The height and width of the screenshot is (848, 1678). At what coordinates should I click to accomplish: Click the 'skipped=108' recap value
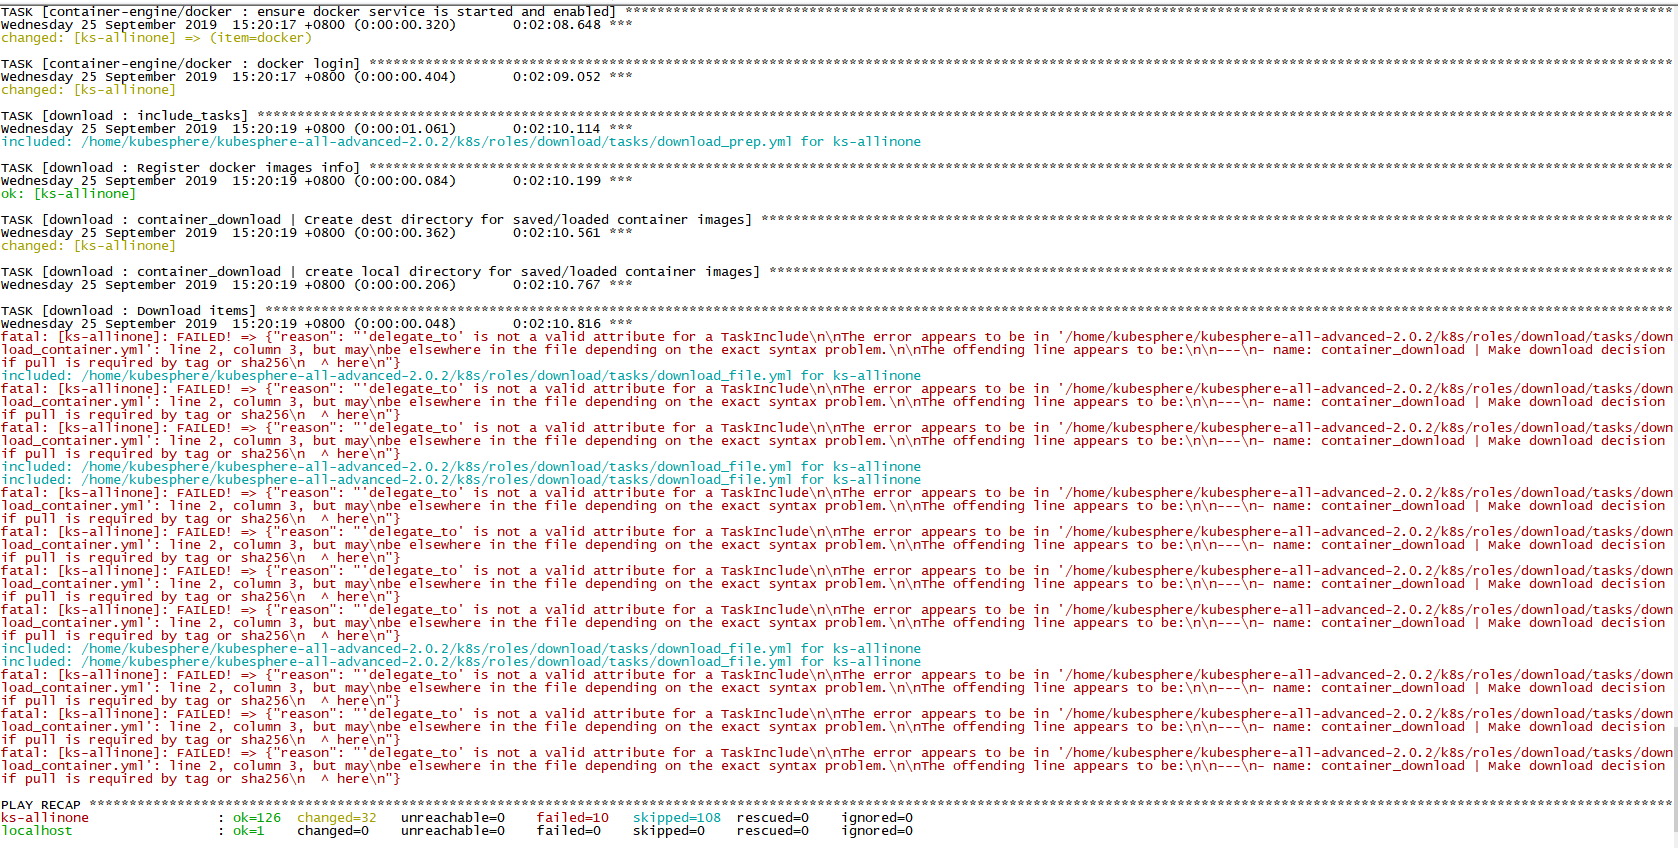(677, 818)
